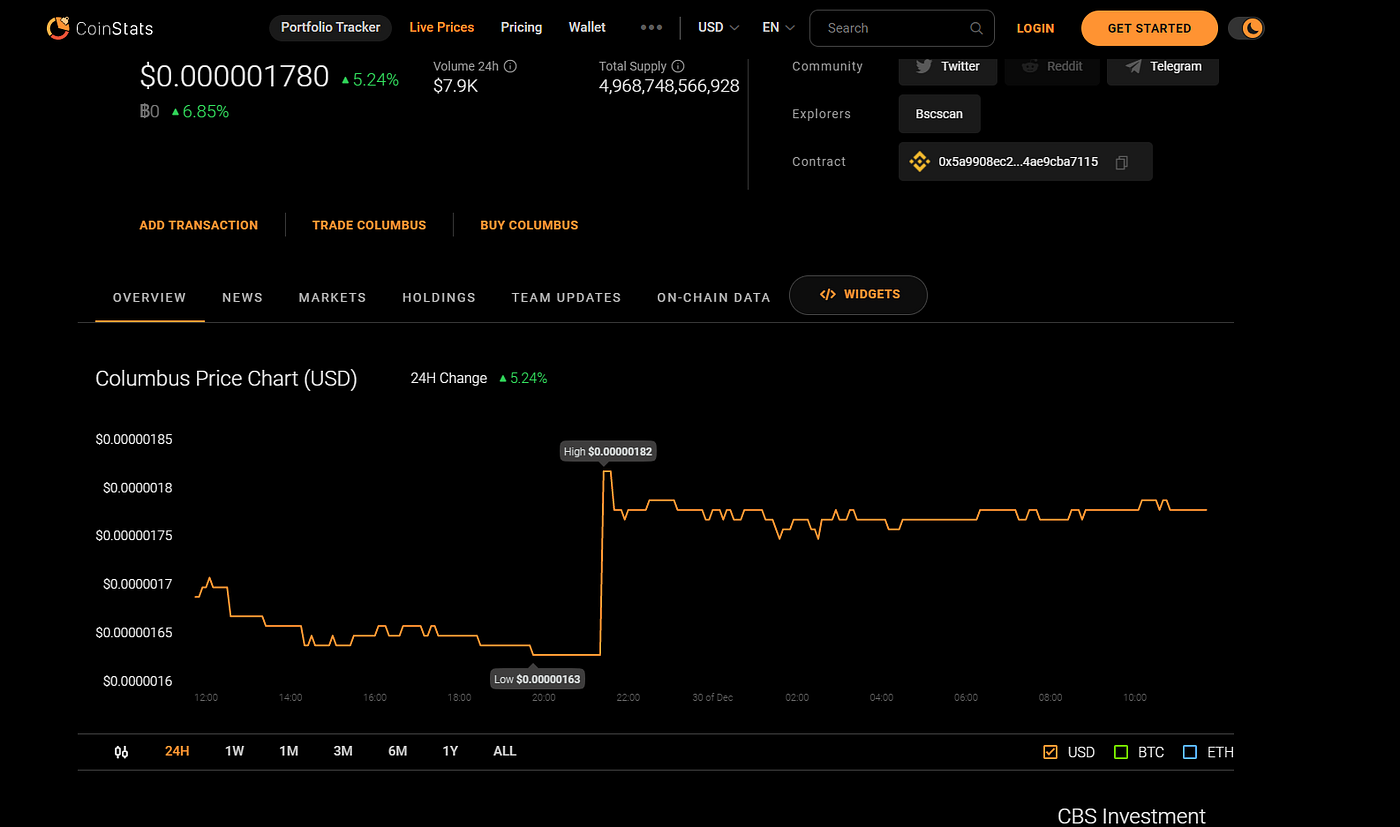Open the Pricing page
Image resolution: width=1400 pixels, height=827 pixels.
521,28
